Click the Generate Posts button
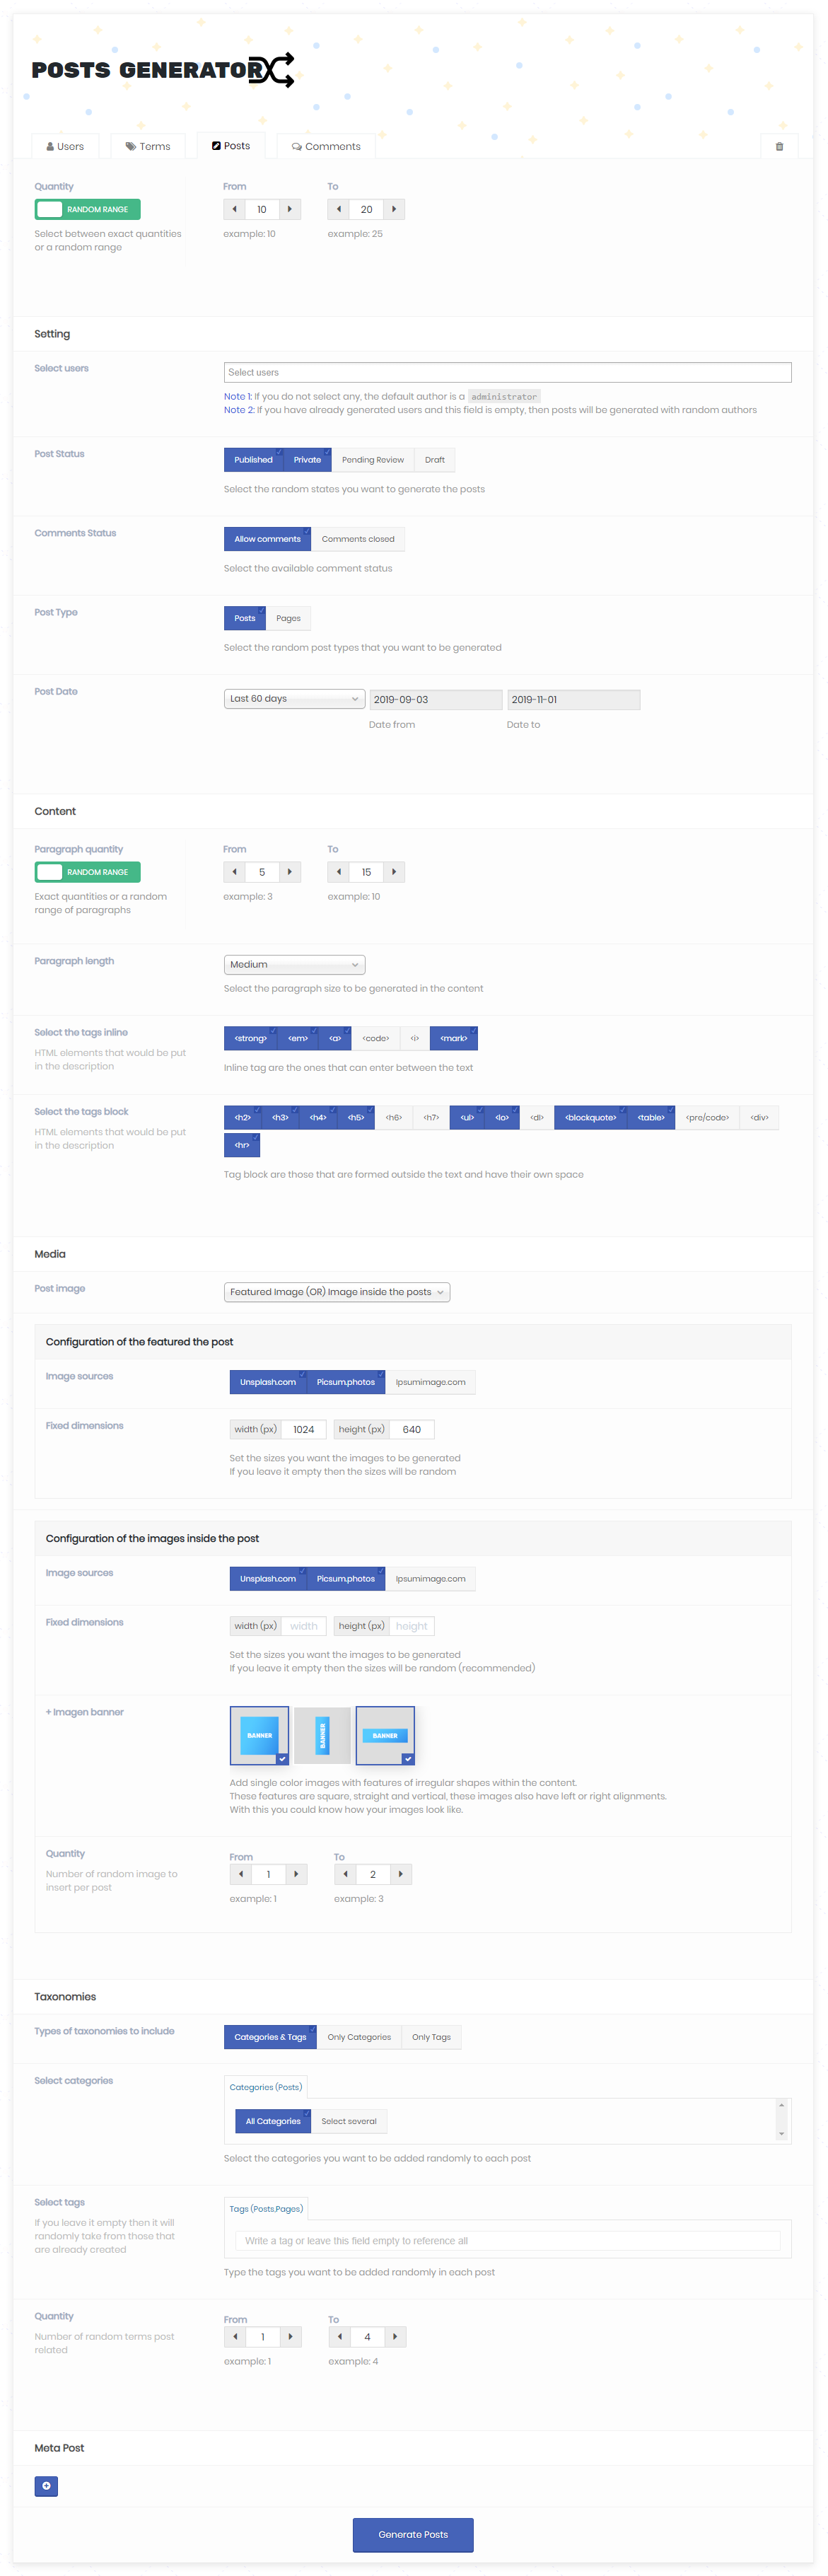 coord(412,2534)
